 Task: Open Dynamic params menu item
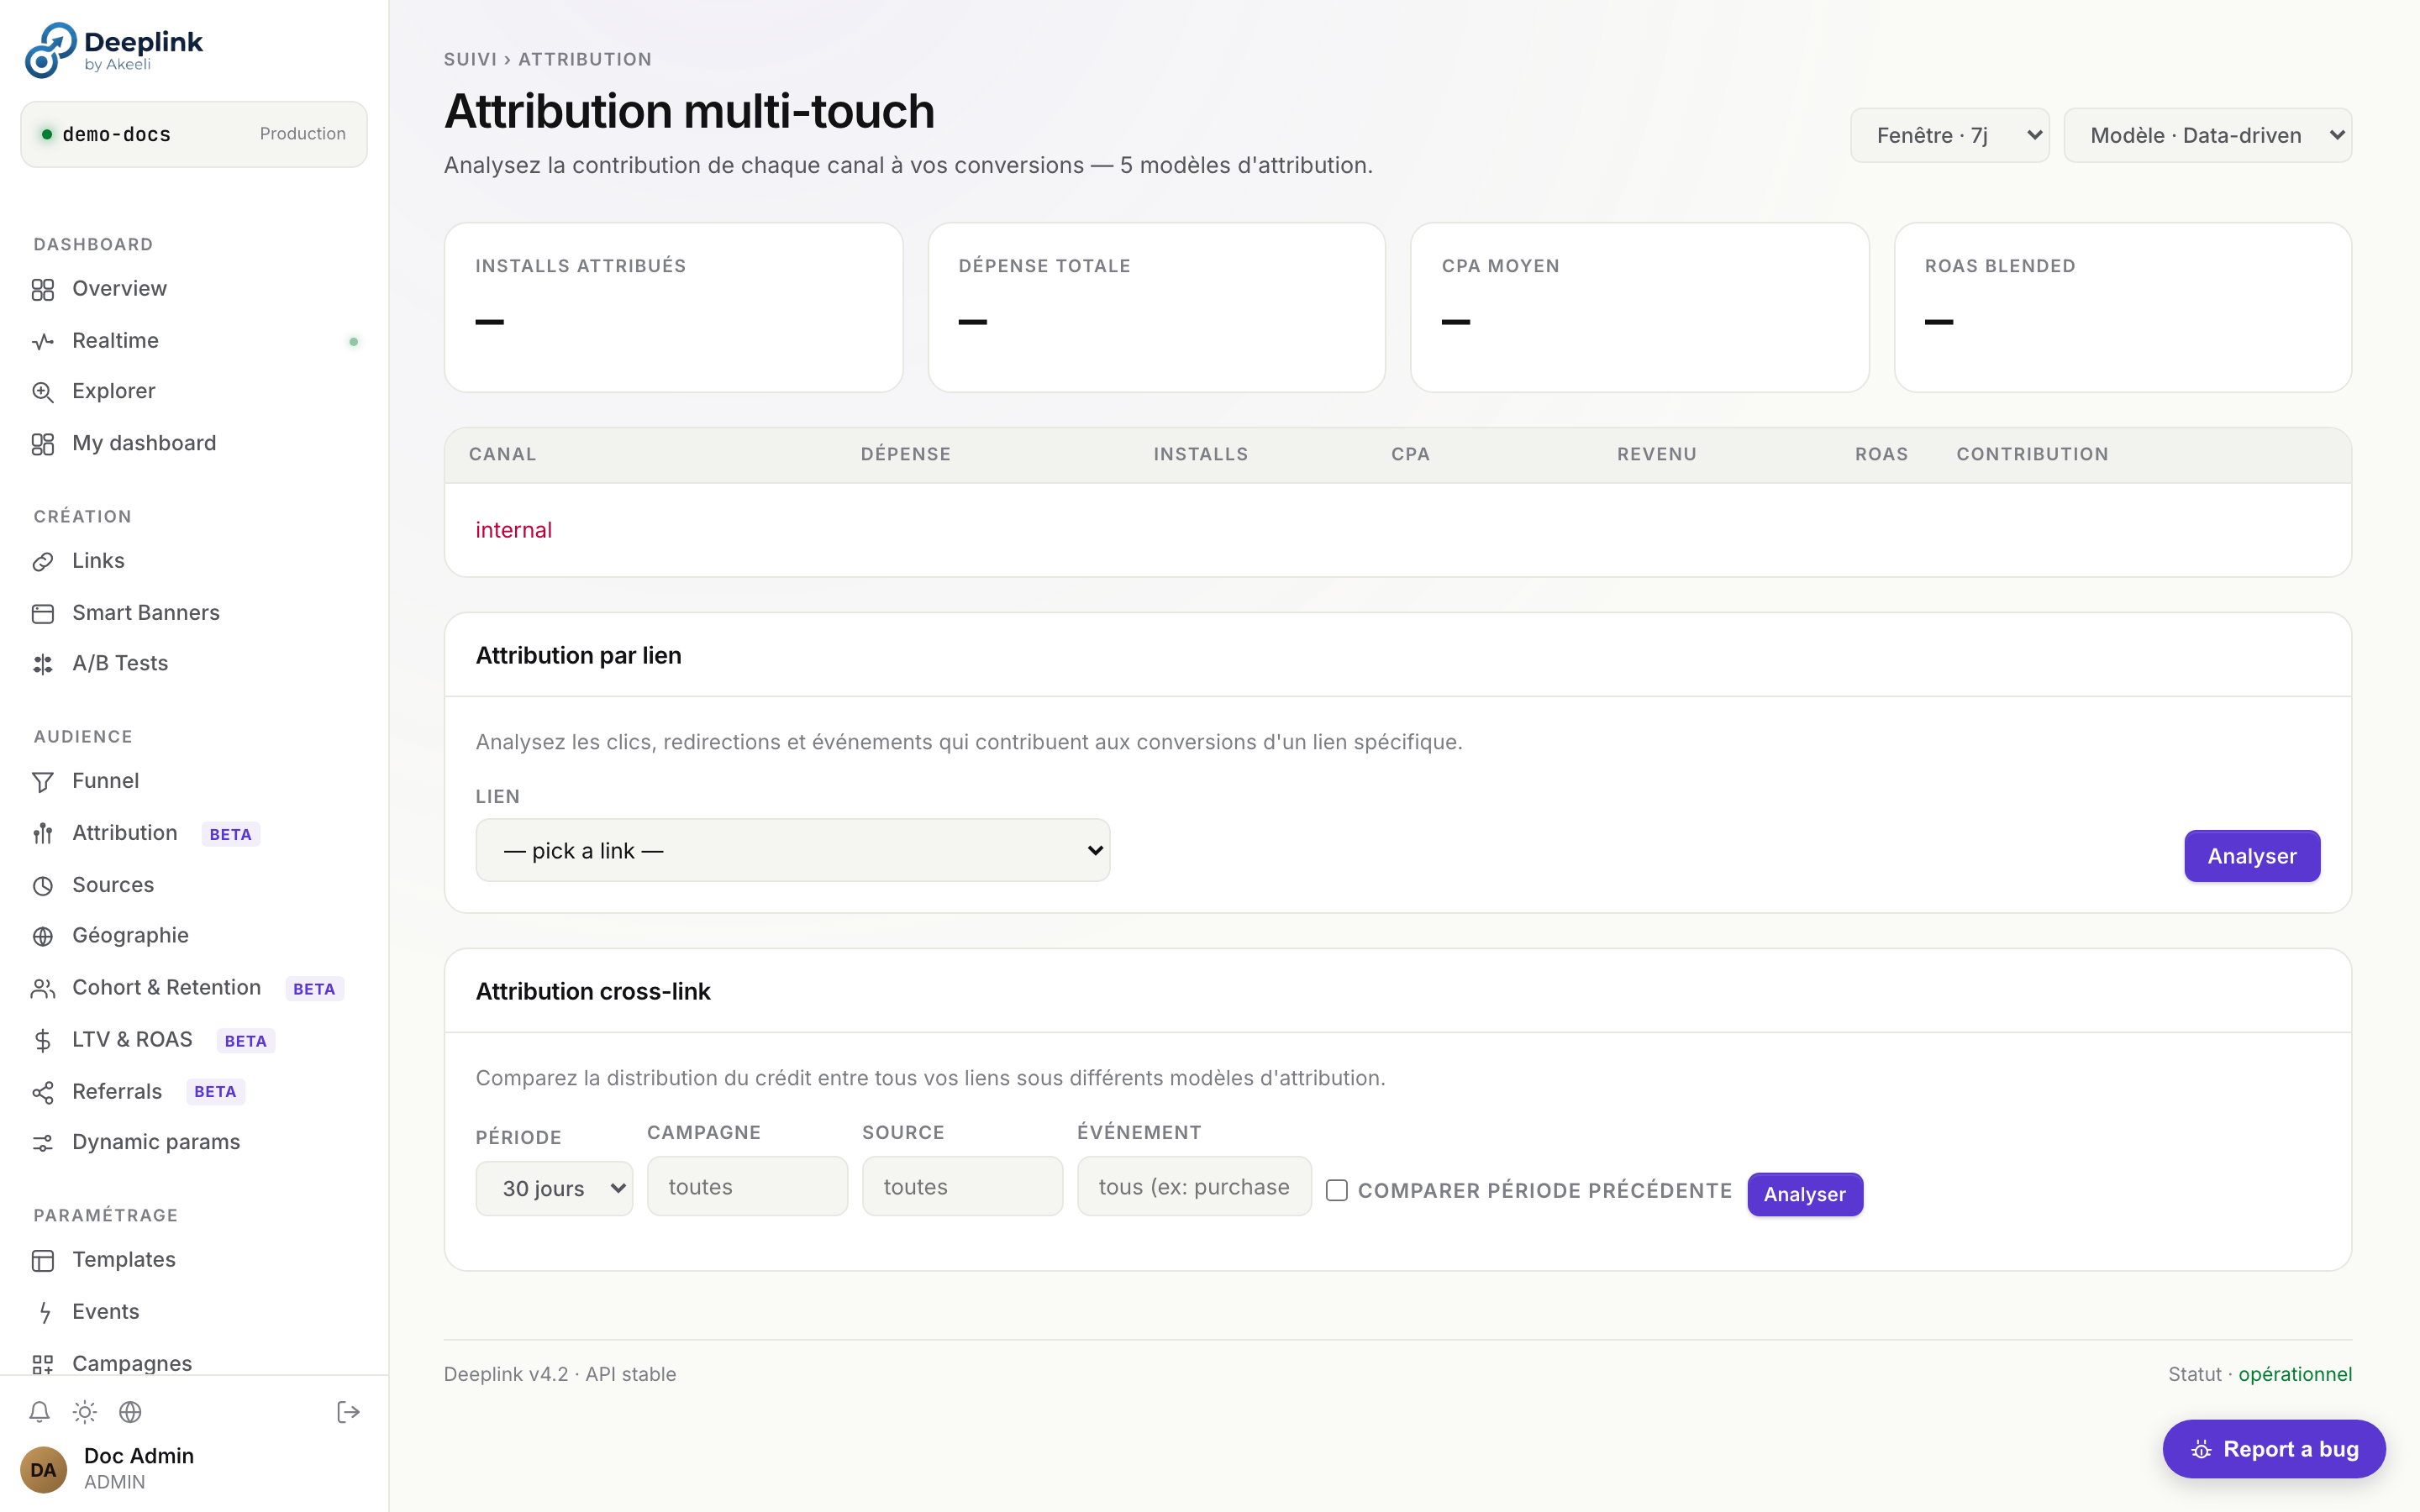pyautogui.click(x=194, y=1142)
